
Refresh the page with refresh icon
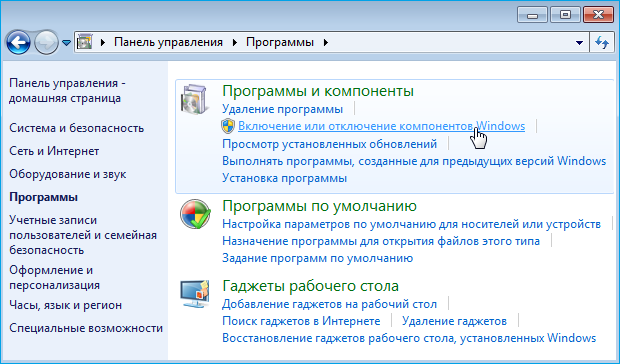coord(602,42)
